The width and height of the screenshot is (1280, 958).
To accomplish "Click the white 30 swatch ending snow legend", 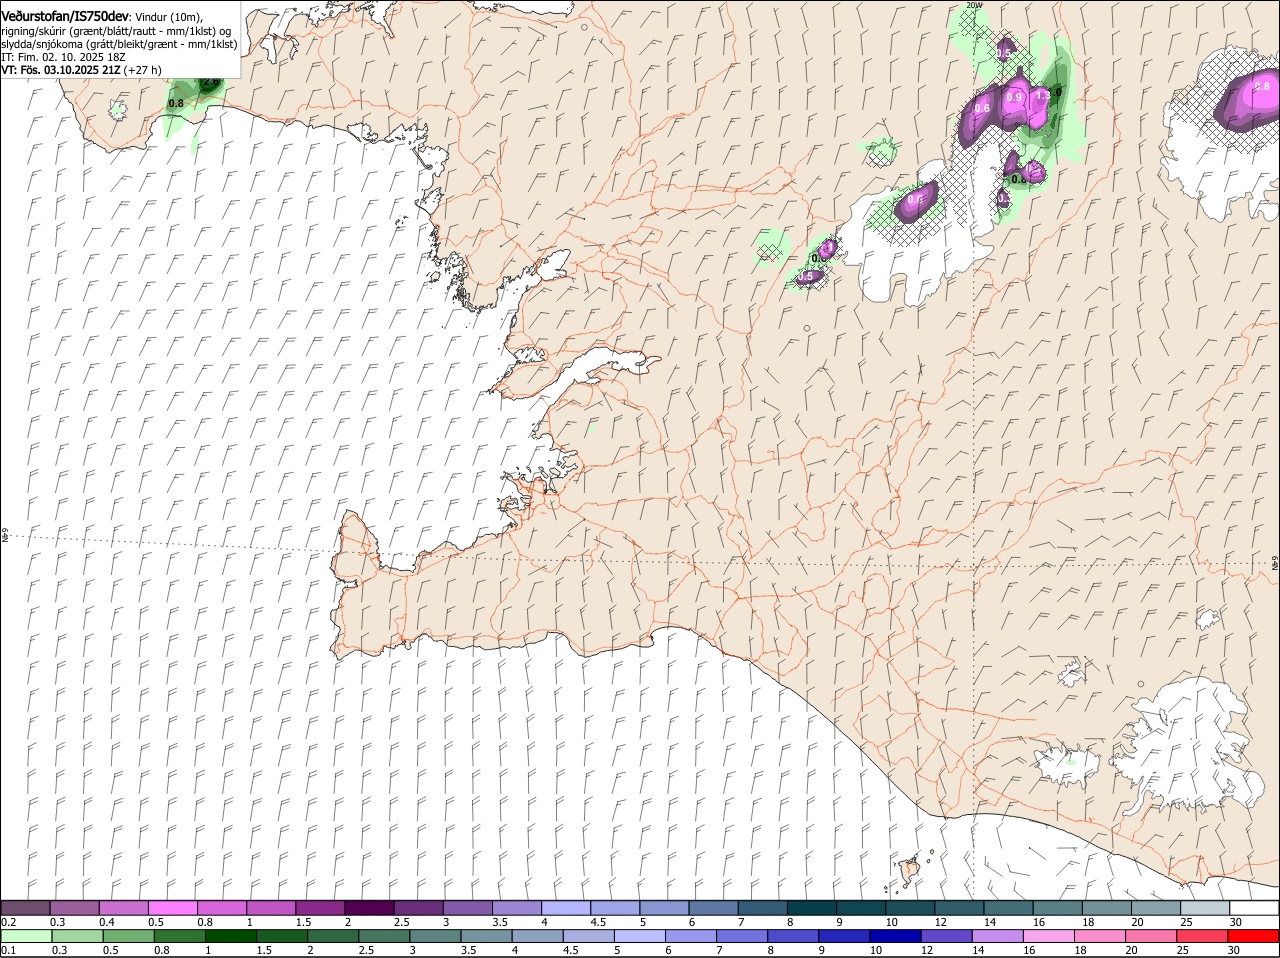I will [1254, 908].
